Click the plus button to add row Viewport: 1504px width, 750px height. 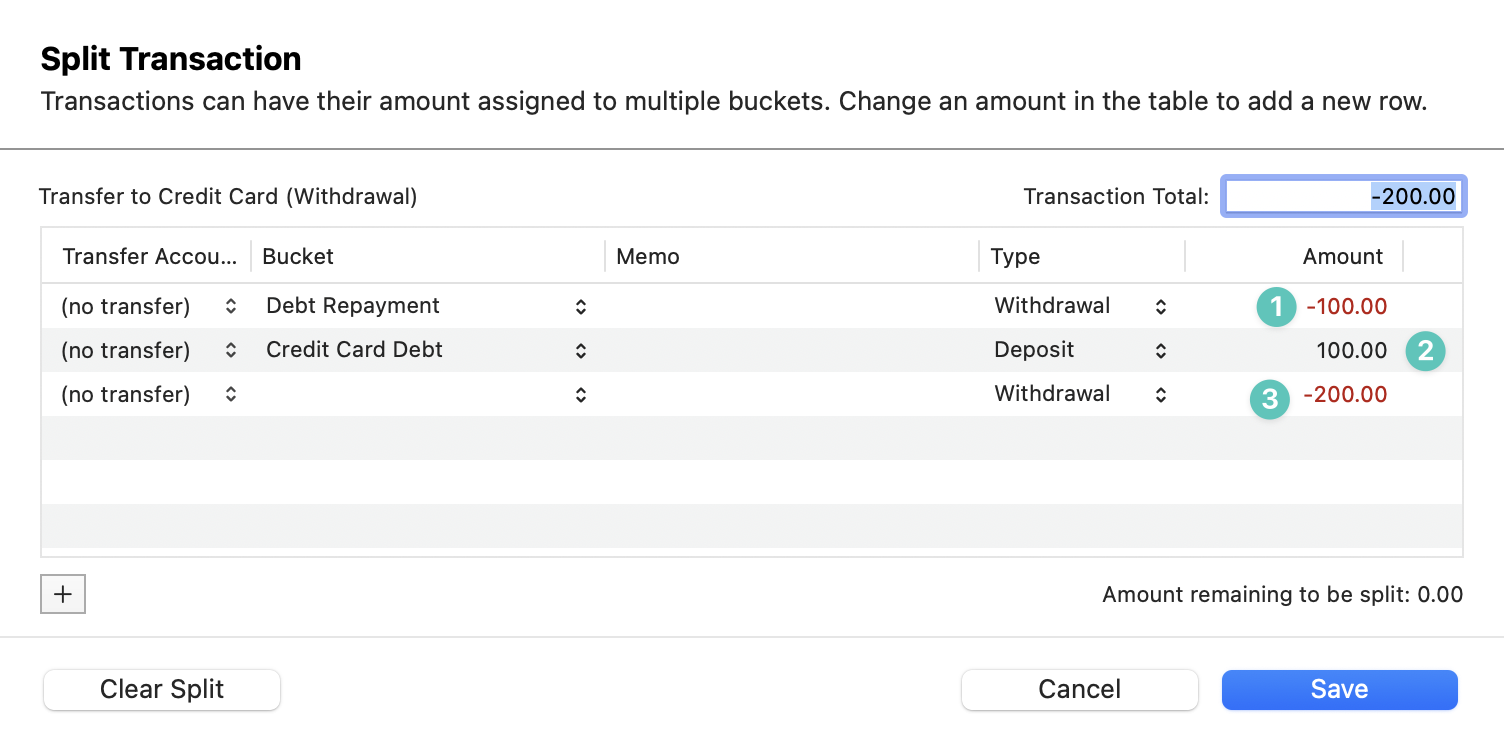click(x=63, y=594)
